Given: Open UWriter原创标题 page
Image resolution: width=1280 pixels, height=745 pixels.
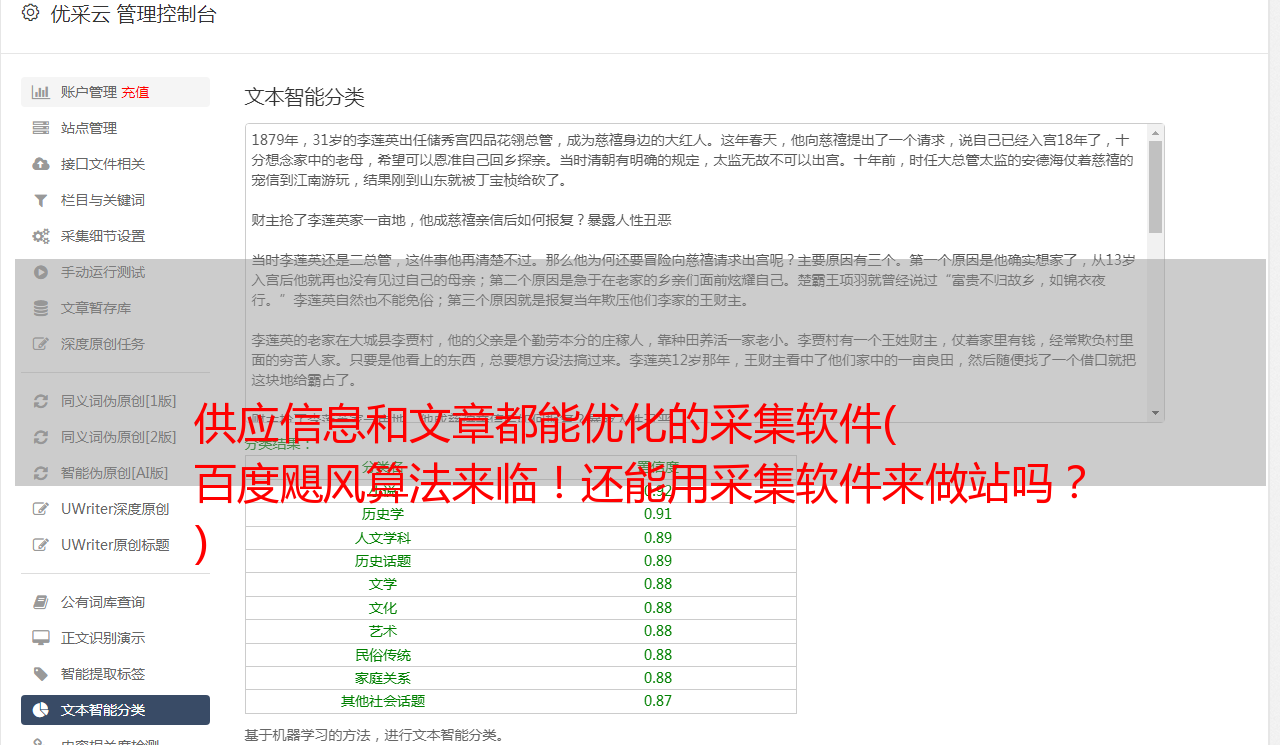Looking at the screenshot, I should tap(115, 545).
